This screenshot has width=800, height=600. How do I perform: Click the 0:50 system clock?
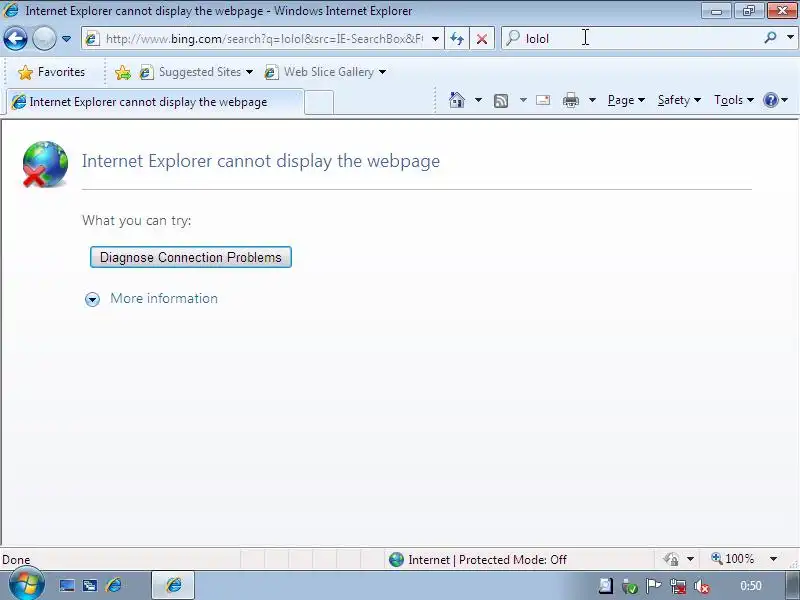click(751, 586)
